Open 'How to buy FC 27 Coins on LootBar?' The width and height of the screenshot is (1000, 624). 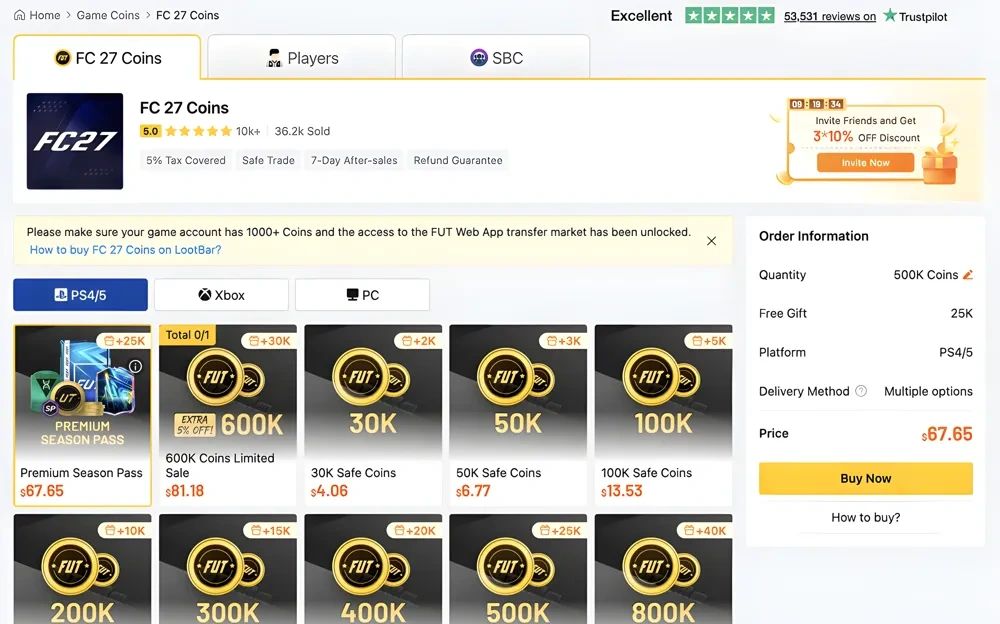pos(126,250)
